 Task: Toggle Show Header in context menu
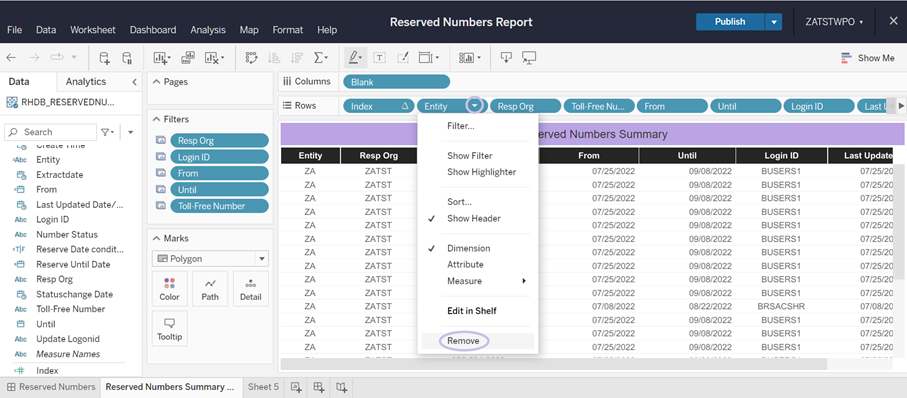coord(474,219)
